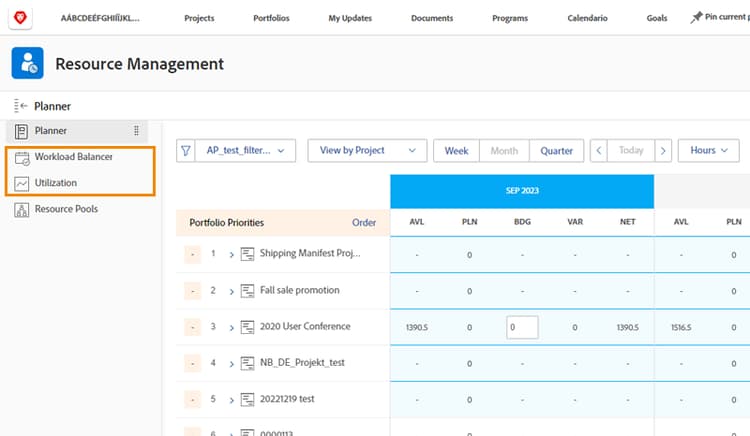Click the Order link in Portfolio Priorities
Screen dimensions: 750x436
click(x=364, y=223)
